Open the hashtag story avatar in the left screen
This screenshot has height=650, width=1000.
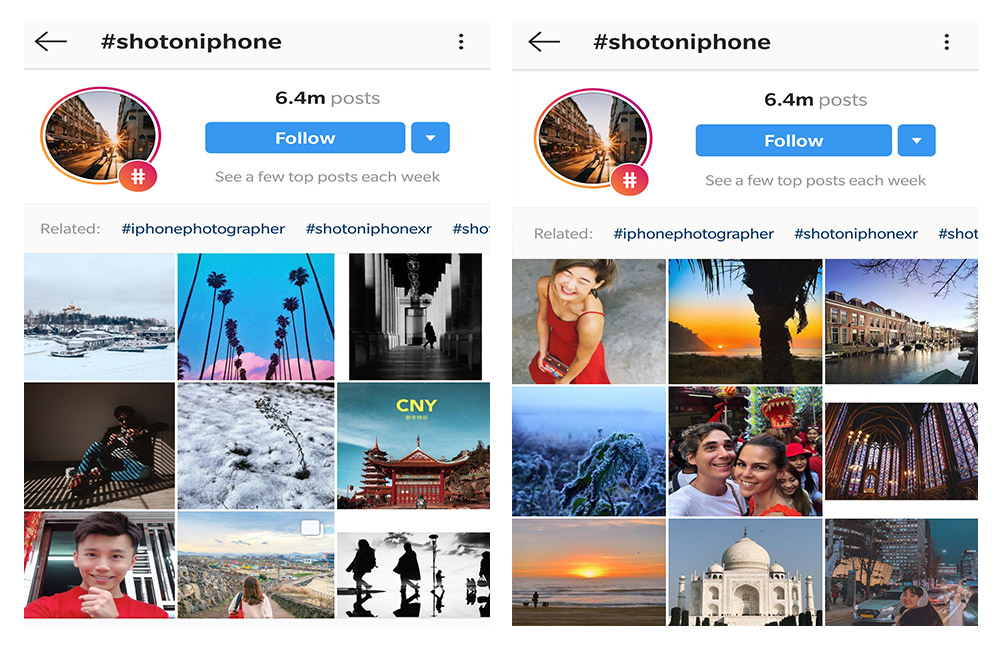[101, 137]
